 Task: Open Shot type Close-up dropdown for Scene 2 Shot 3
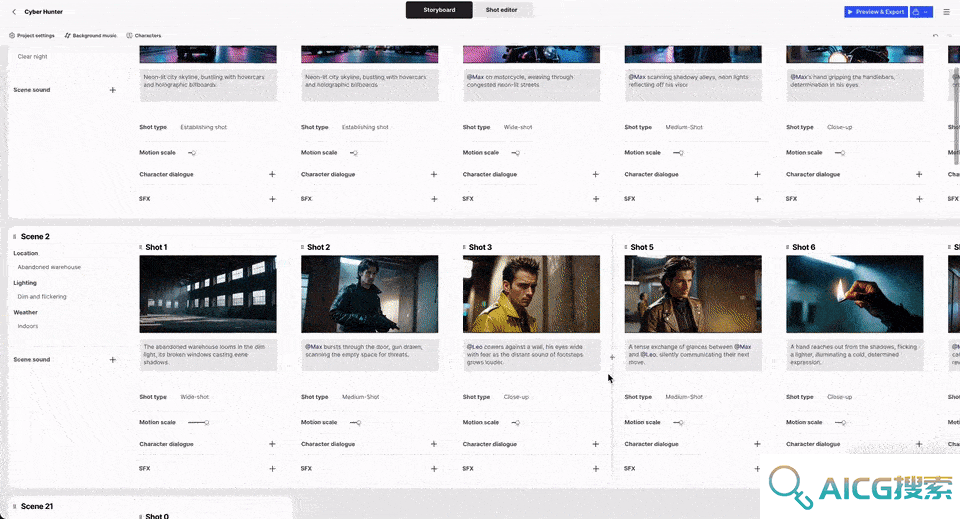point(516,397)
